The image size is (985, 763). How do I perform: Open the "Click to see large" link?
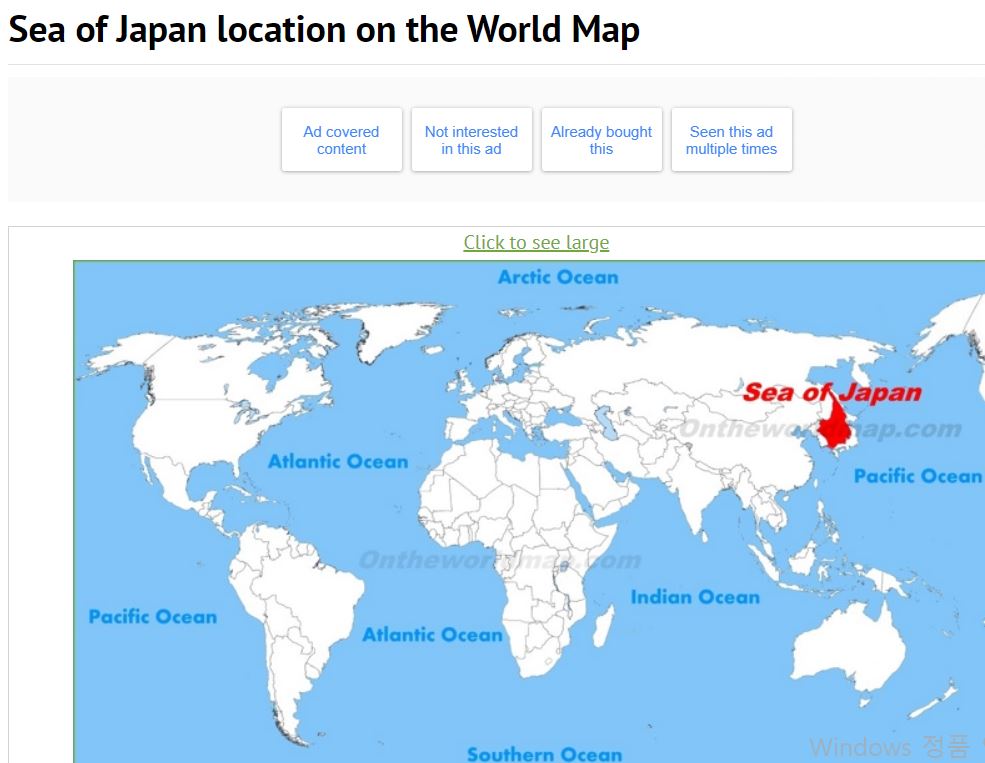coord(536,243)
